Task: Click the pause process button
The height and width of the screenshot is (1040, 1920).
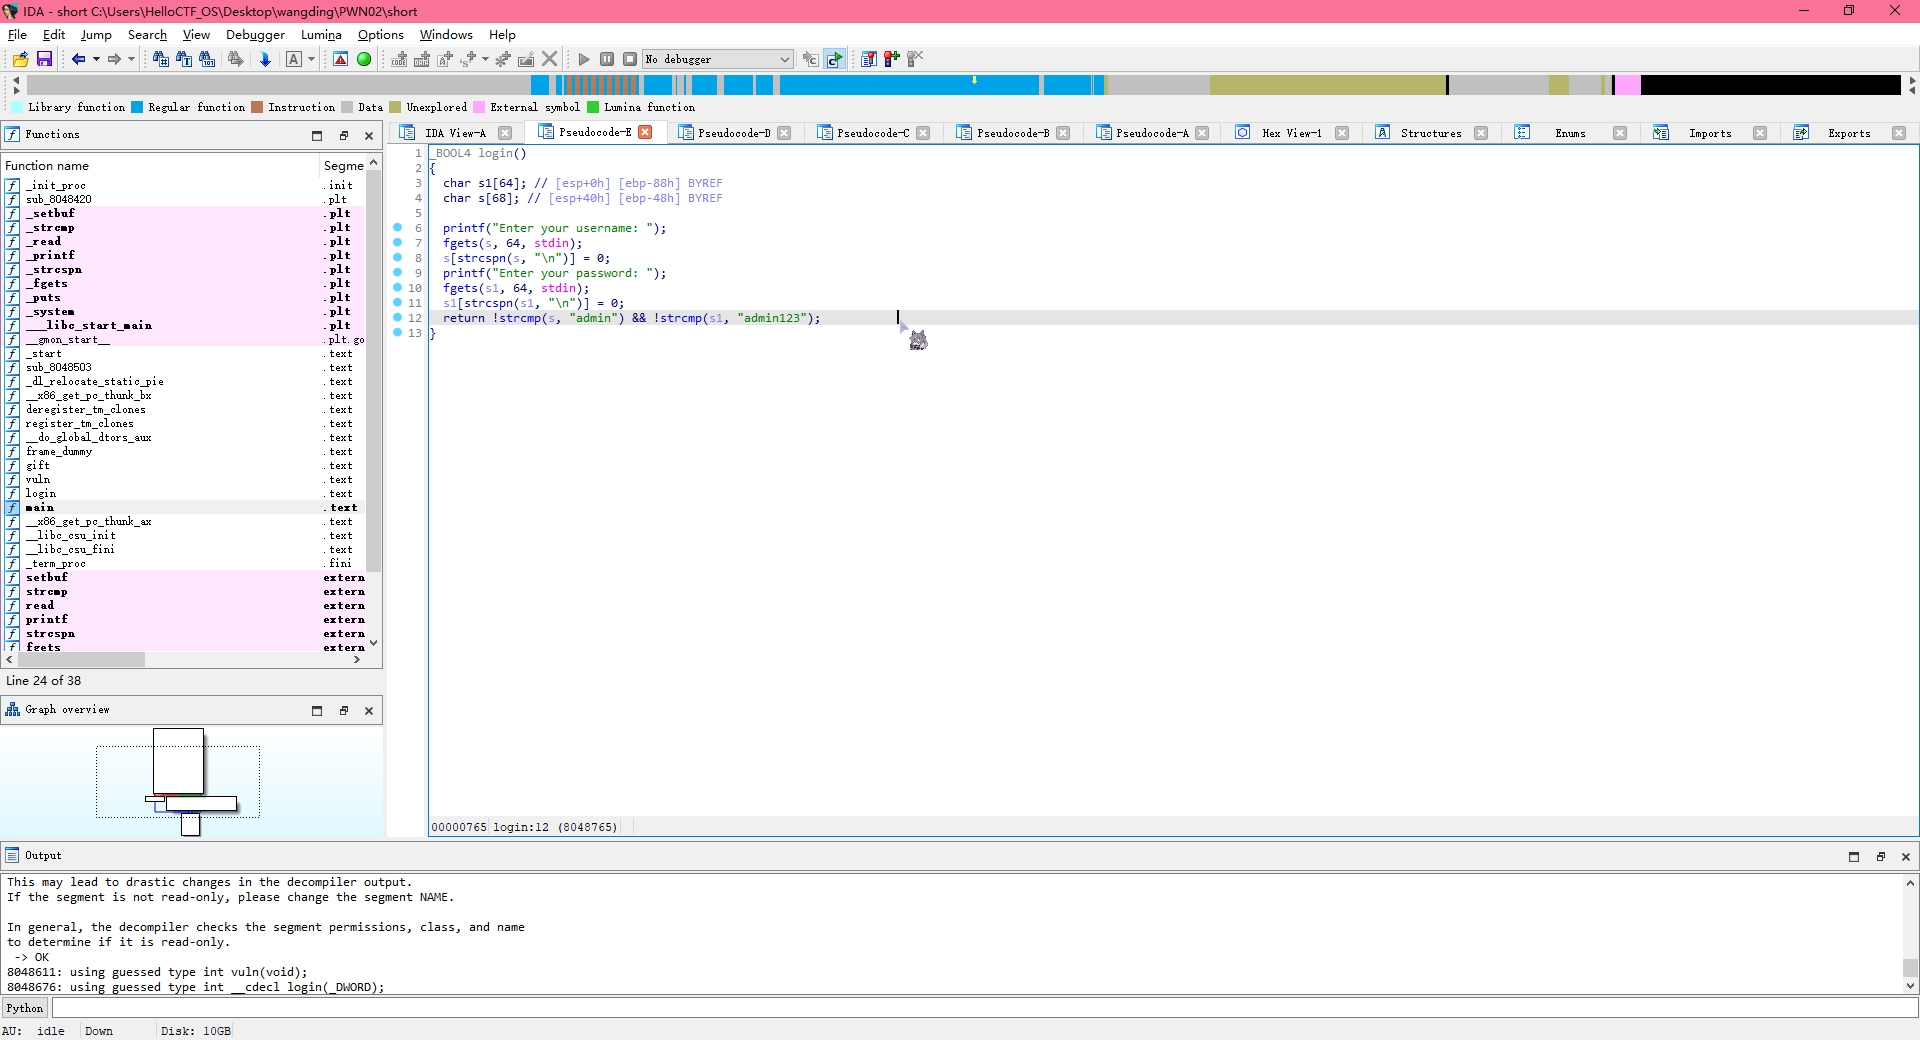Action: 607,60
